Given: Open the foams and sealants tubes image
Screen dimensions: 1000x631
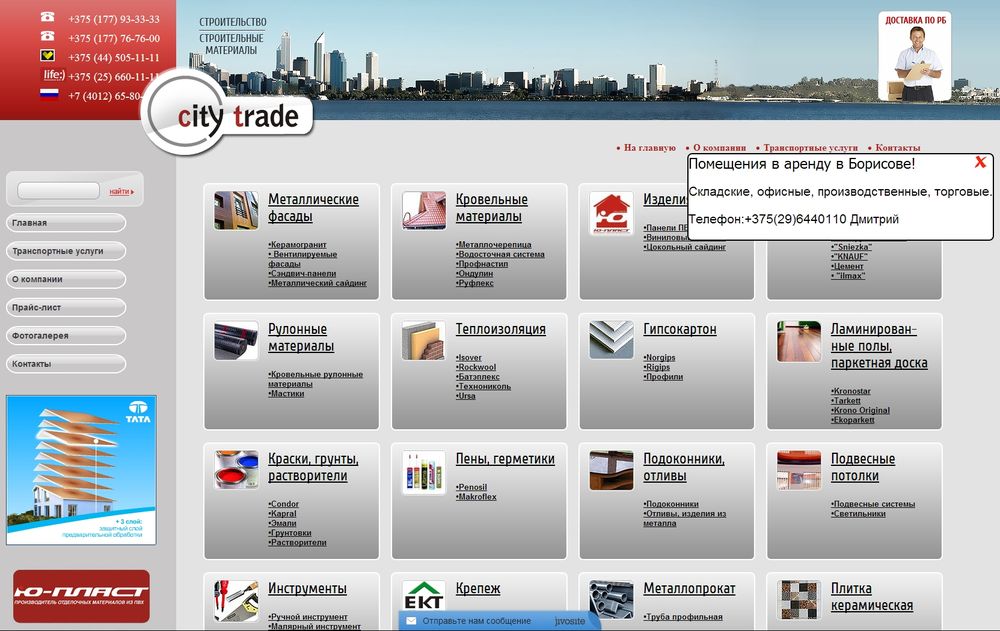Looking at the screenshot, I should point(424,472).
